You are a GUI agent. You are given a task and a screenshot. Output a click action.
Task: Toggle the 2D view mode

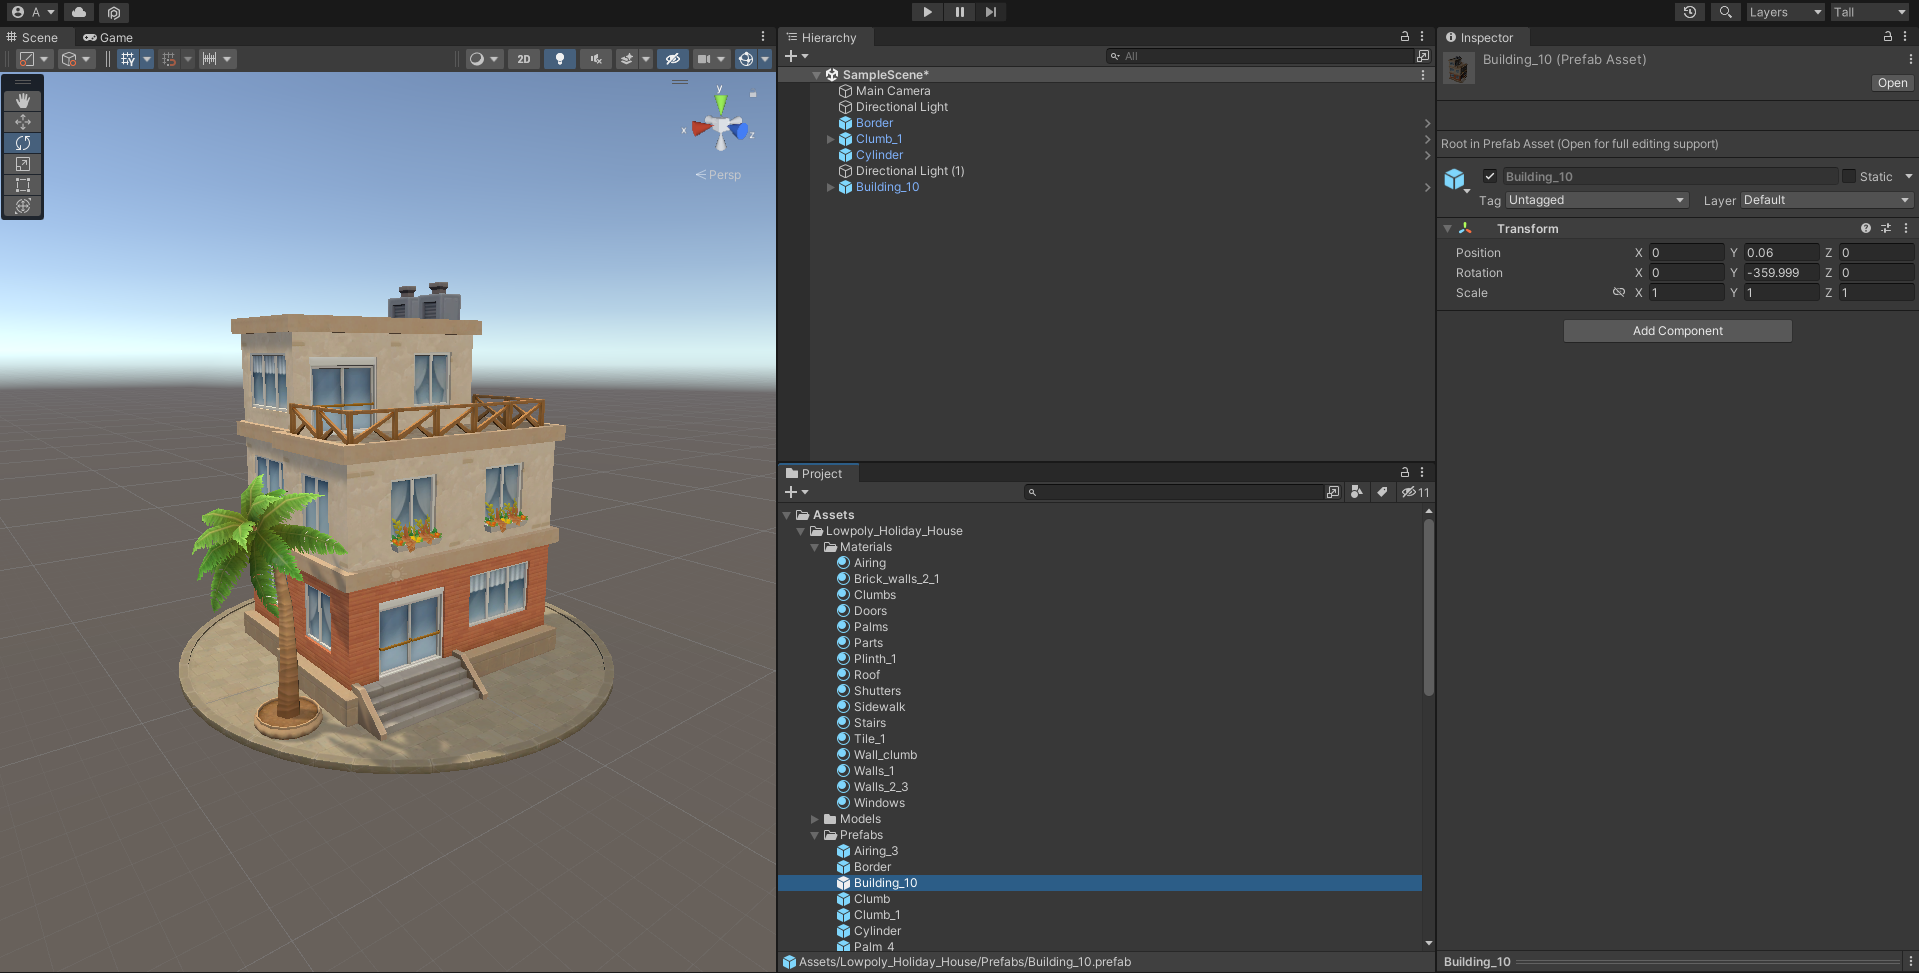click(x=523, y=59)
